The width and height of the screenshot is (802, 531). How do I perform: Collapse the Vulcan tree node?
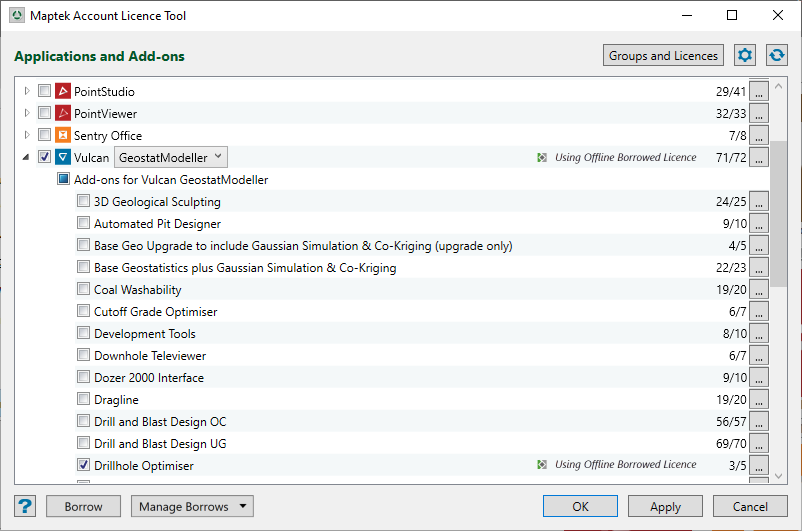coord(26,158)
